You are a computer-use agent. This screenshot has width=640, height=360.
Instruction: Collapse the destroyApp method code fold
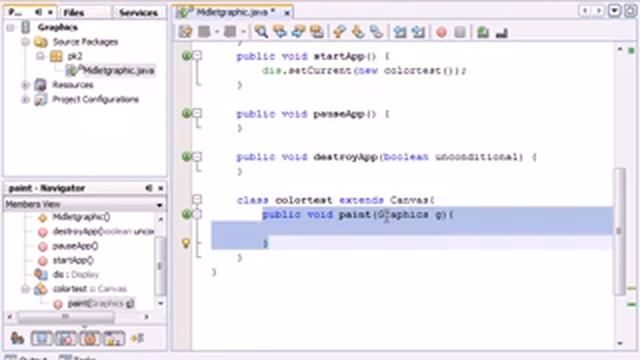point(198,156)
